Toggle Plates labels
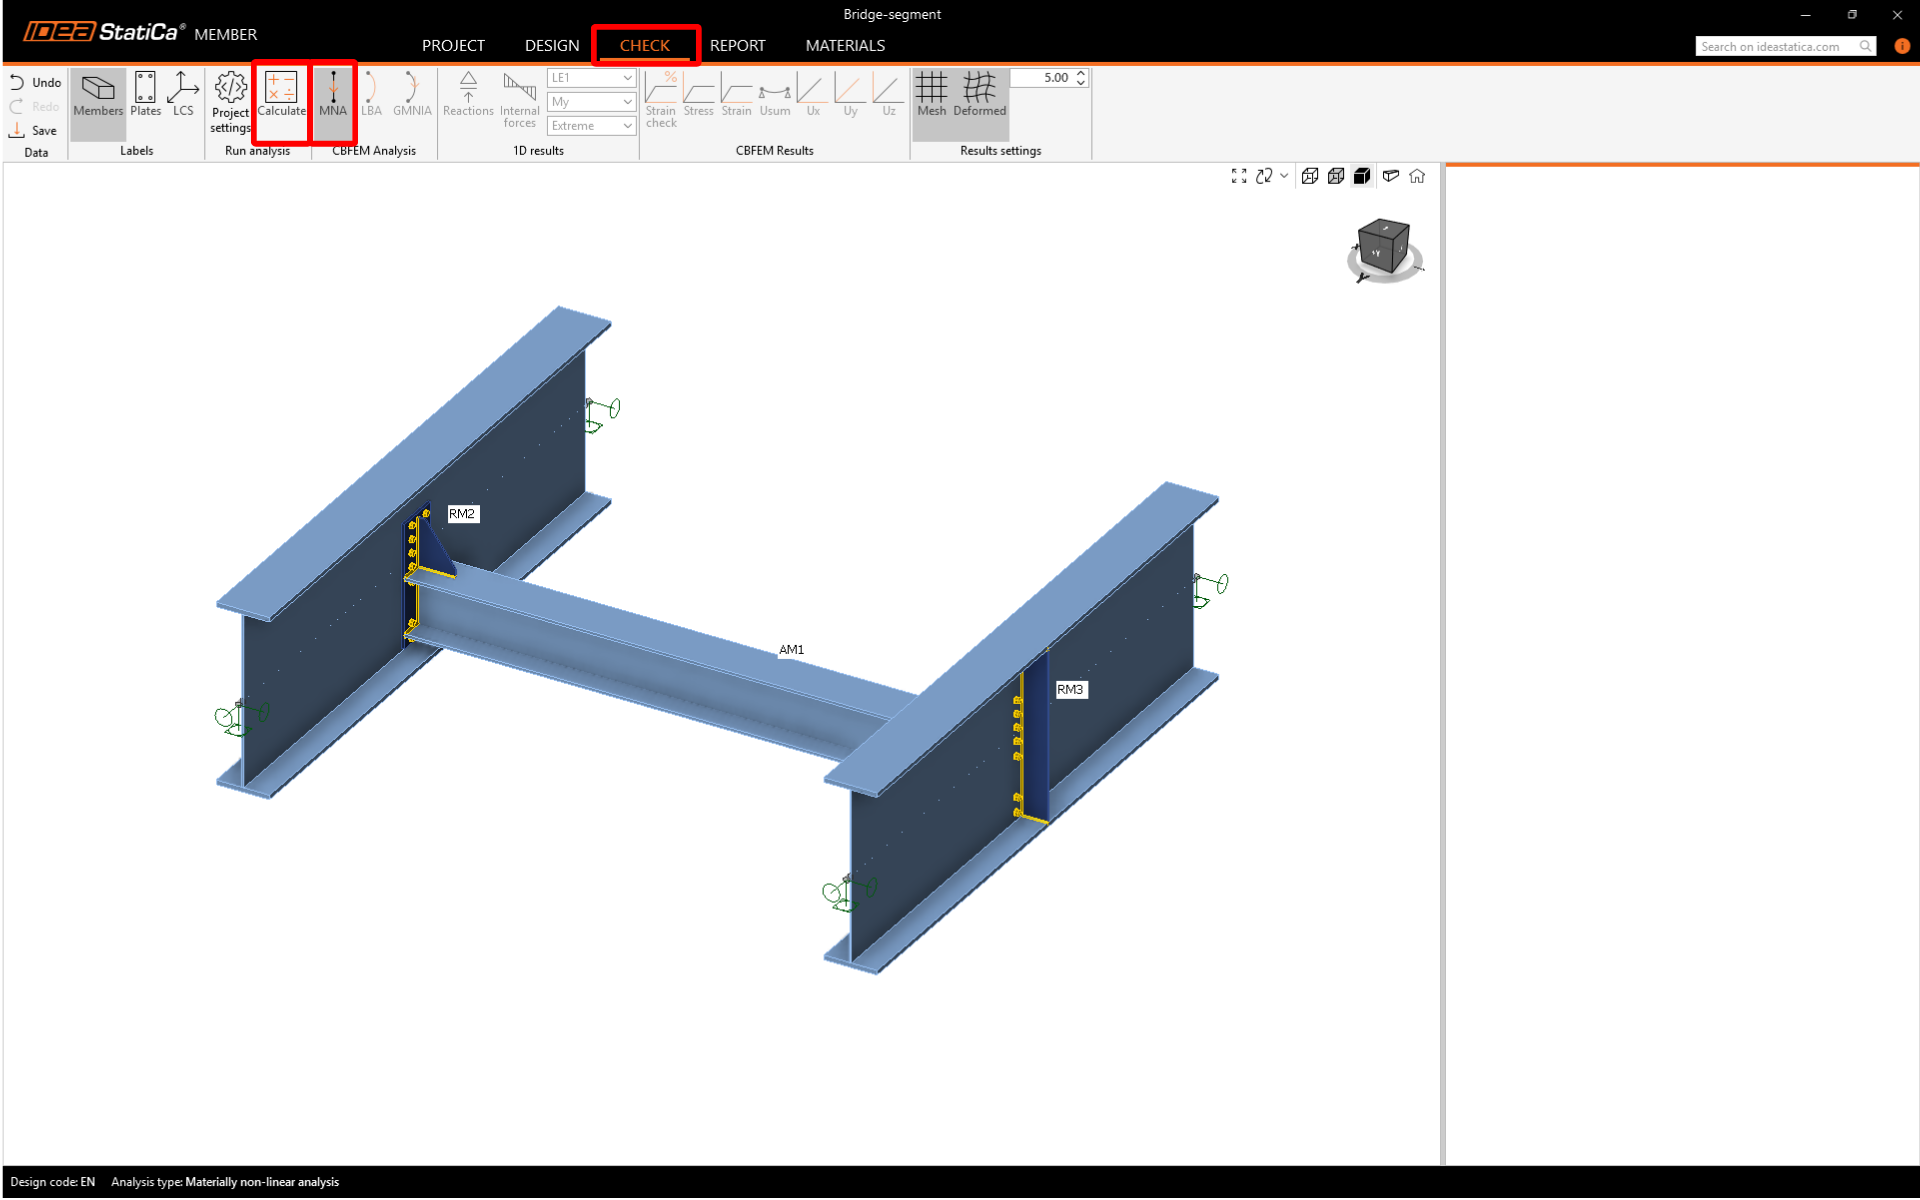 click(x=145, y=95)
